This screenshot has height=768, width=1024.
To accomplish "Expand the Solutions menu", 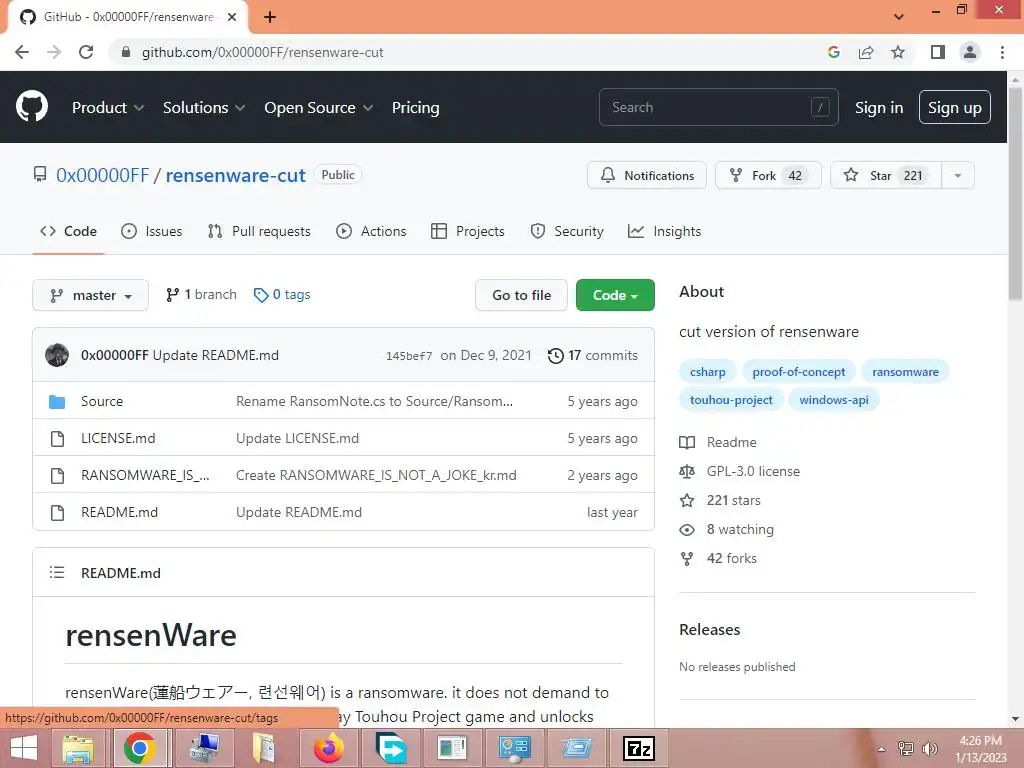I will [x=204, y=107].
